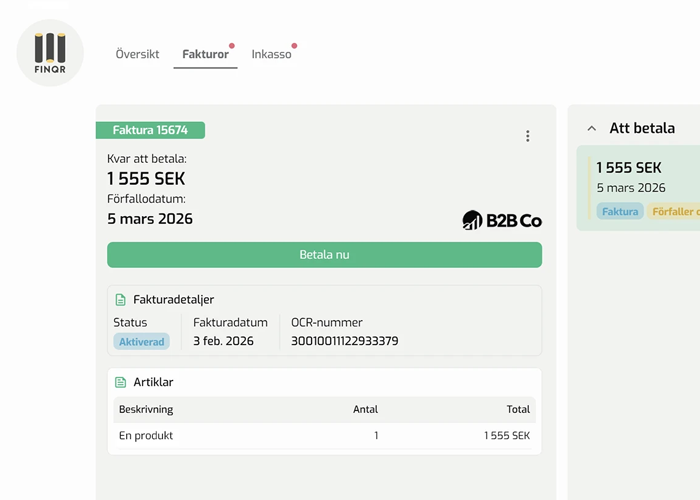700x500 pixels.
Task: Go to the Inkasso tab
Action: (271, 54)
